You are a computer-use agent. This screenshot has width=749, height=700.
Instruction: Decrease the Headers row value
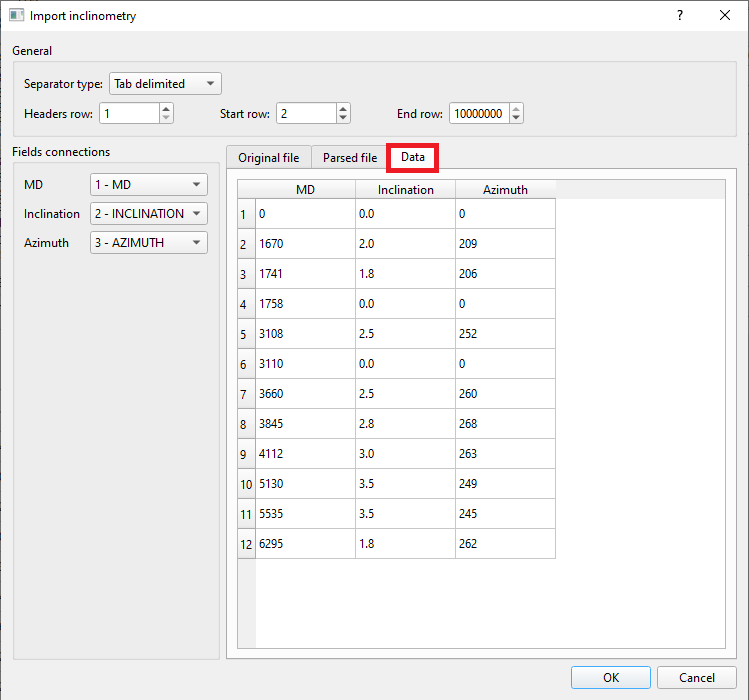pyautogui.click(x=166, y=118)
